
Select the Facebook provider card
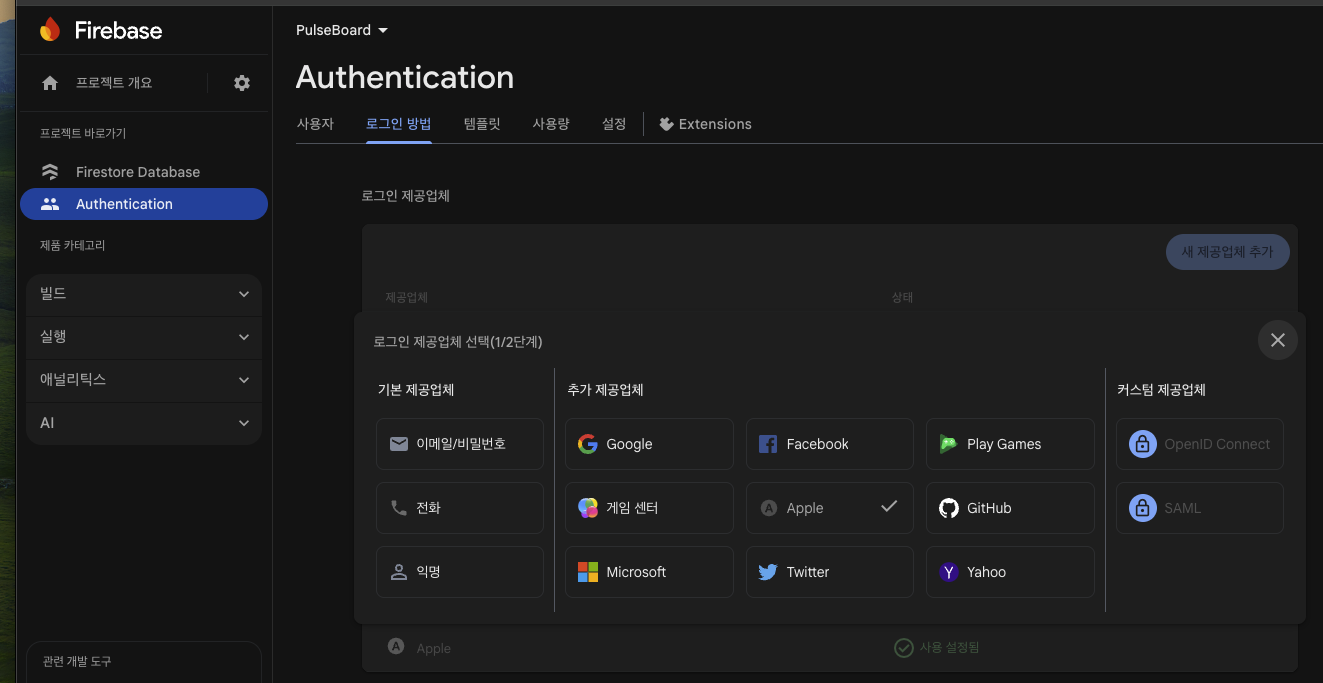[x=830, y=444]
